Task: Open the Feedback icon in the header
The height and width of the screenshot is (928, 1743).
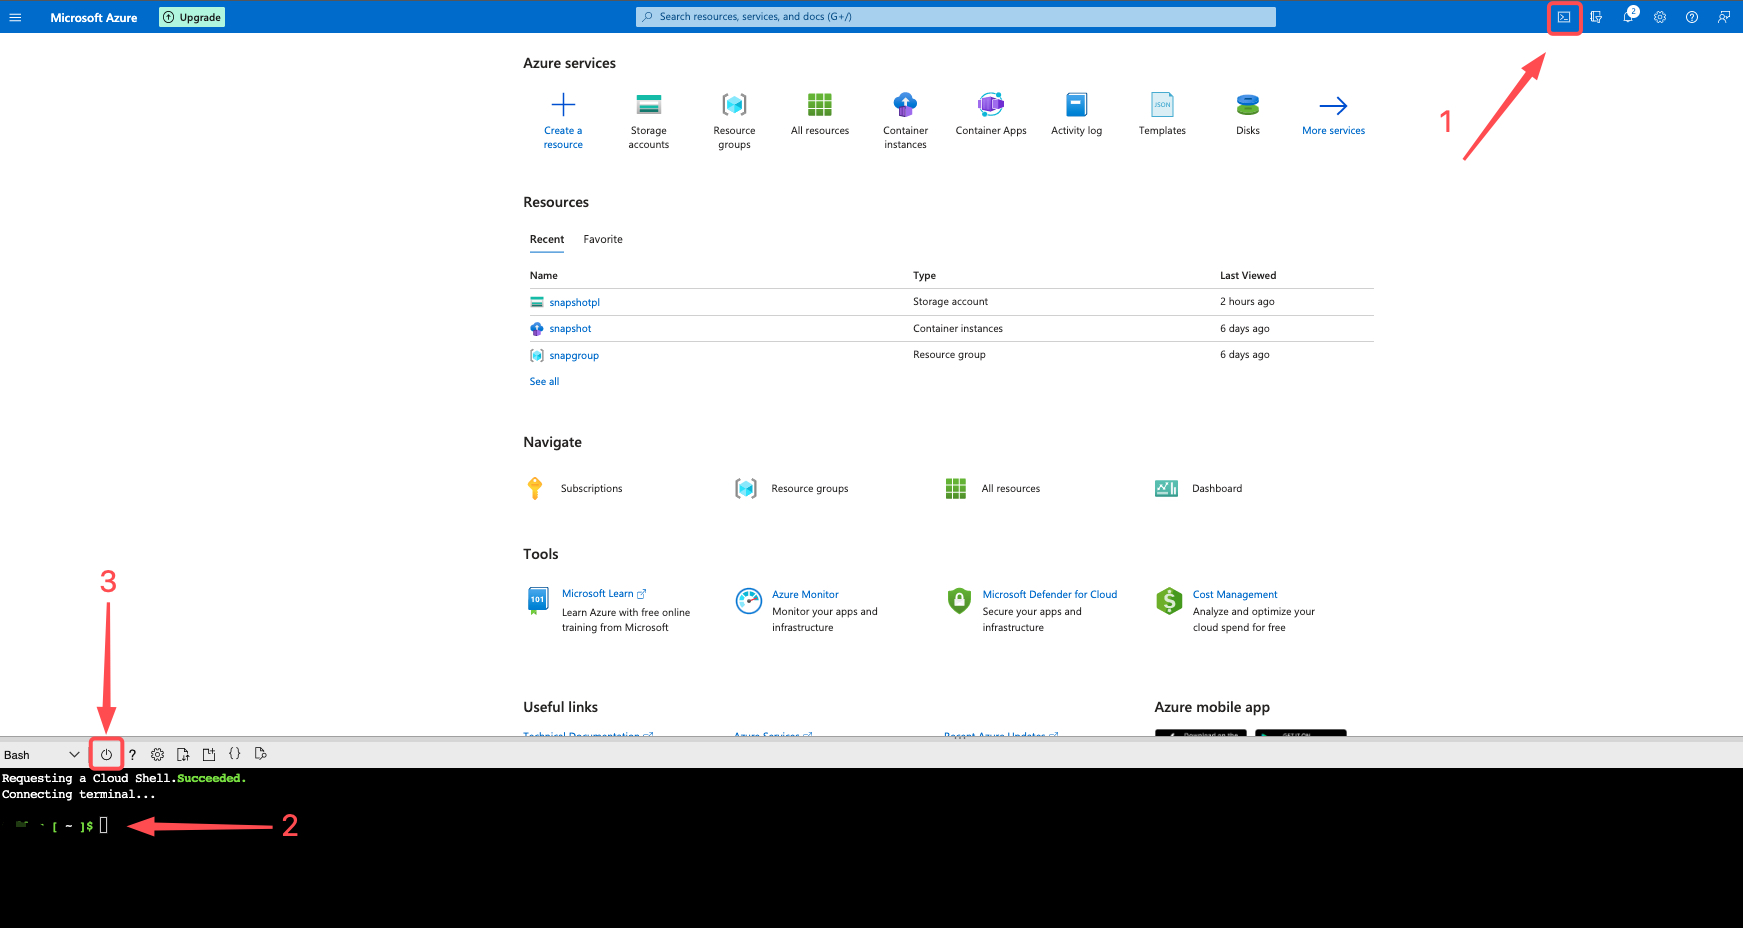Action: [x=1724, y=17]
